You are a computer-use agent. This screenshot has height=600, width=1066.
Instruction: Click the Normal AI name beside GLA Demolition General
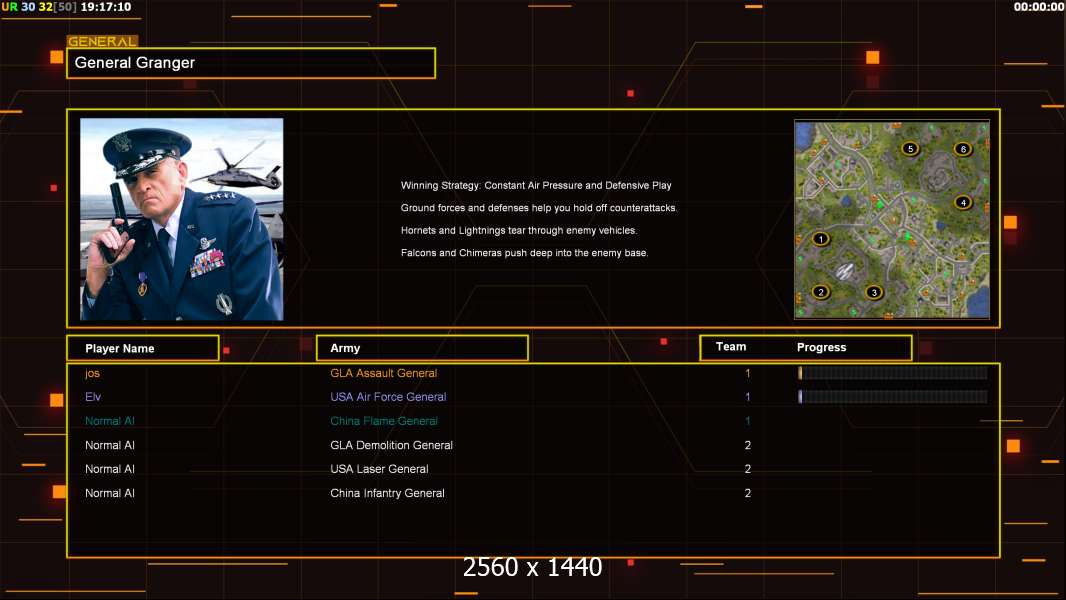109,445
